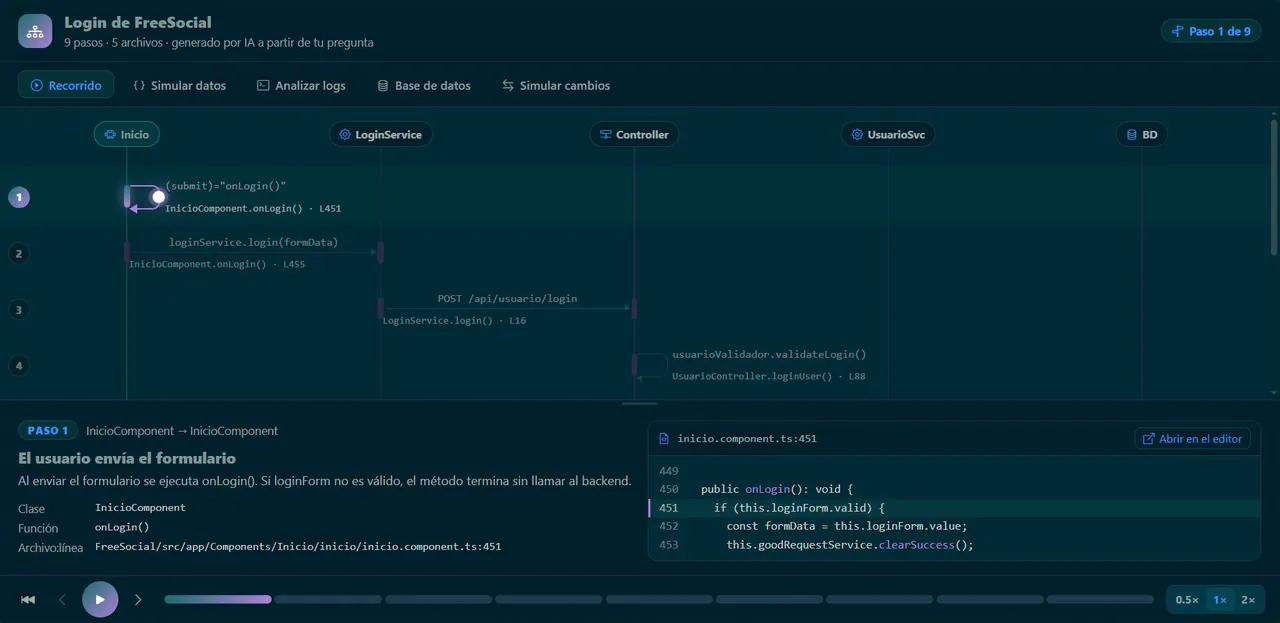
Task: Click the external link icon in Abrir en el editor
Action: 1149,438
